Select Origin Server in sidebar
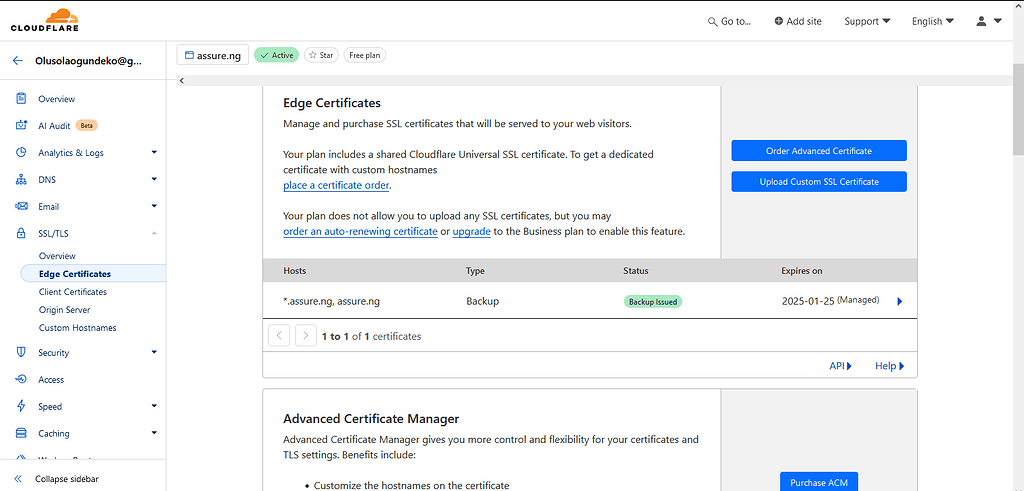This screenshot has height=491, width=1024. [x=65, y=310]
